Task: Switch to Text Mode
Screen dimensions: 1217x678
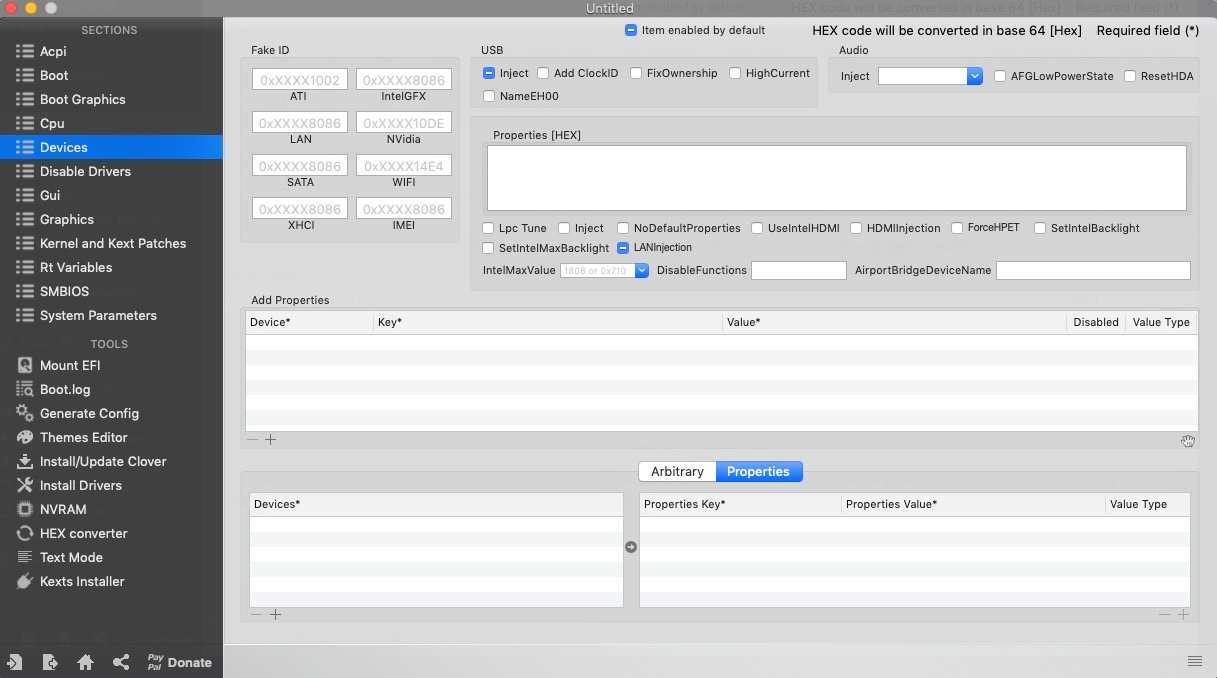Action: pos(71,557)
